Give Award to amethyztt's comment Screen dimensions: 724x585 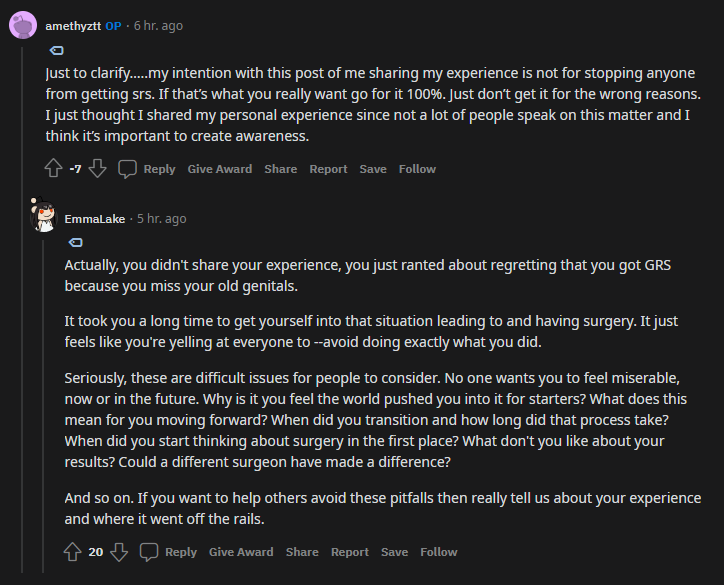[219, 169]
